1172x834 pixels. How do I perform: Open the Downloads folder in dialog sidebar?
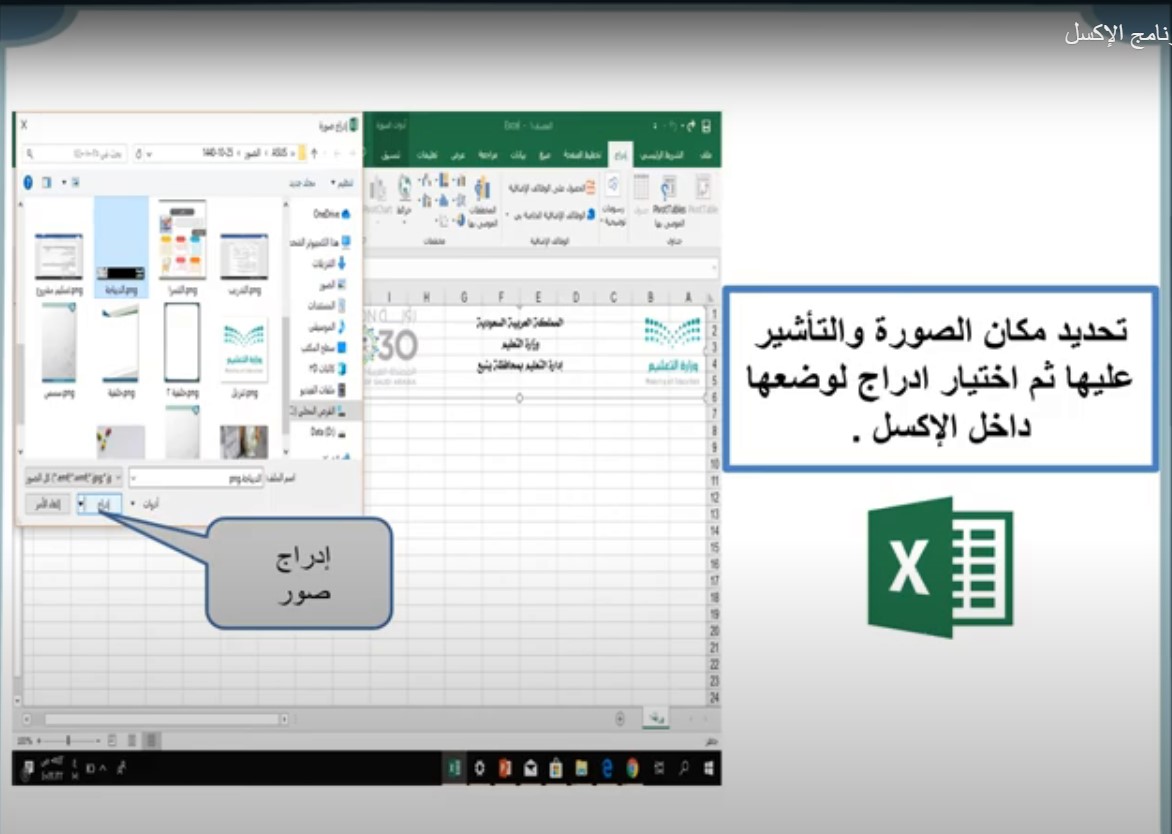(x=329, y=263)
